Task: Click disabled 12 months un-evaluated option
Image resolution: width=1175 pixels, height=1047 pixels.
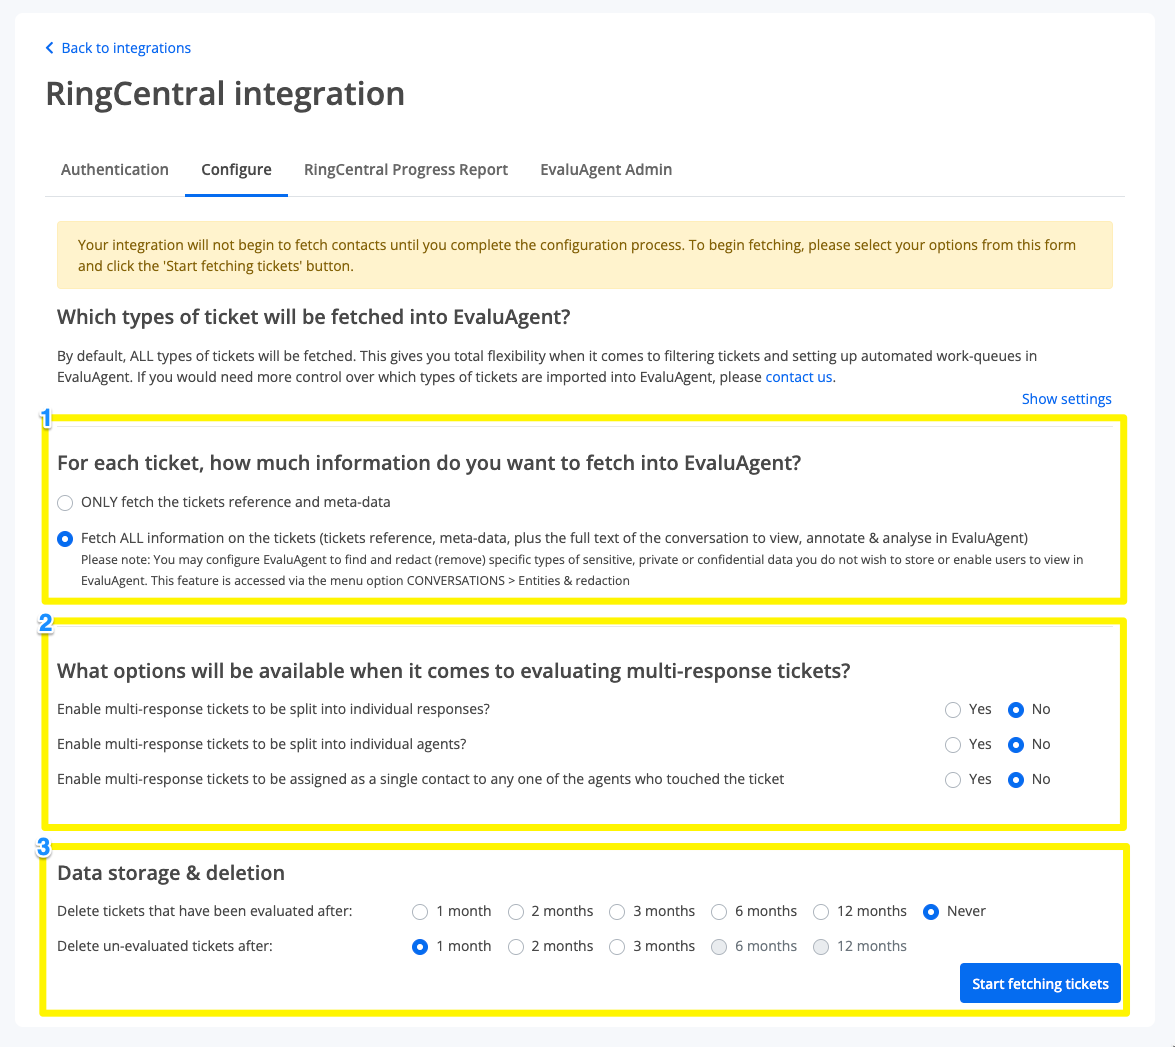Action: click(x=821, y=947)
